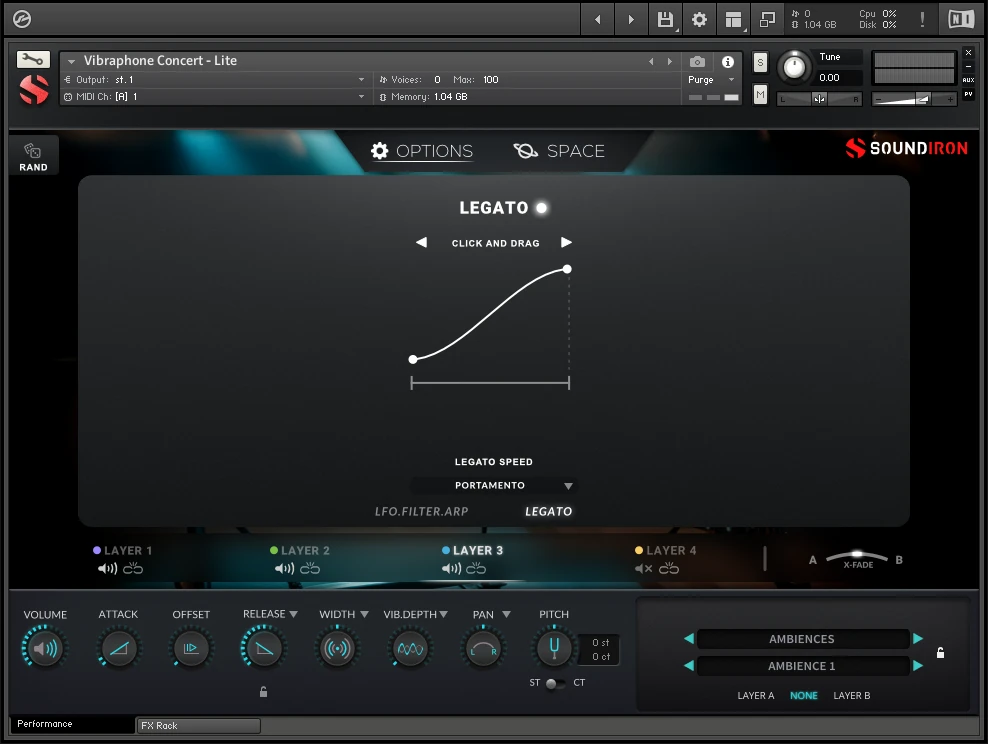988x744 pixels.
Task: Click the Ambience 1 selection field
Action: [x=804, y=665]
